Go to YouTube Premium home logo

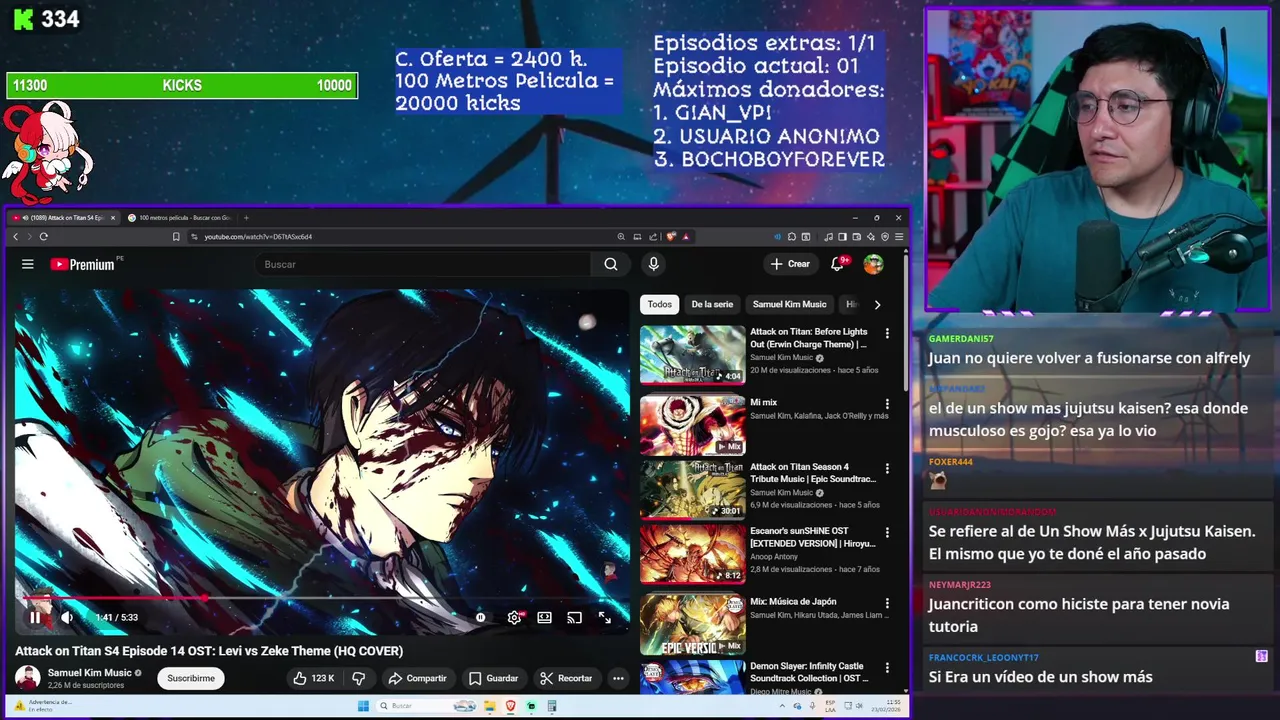[82, 264]
